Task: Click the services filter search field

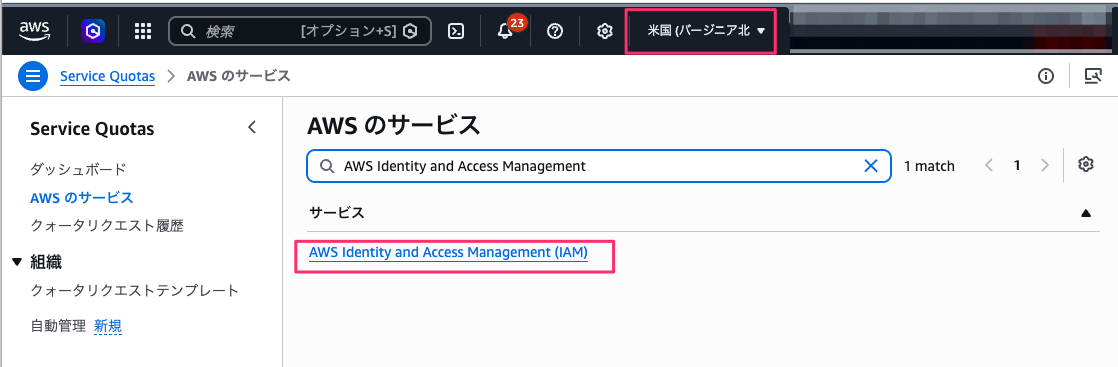Action: [599, 166]
